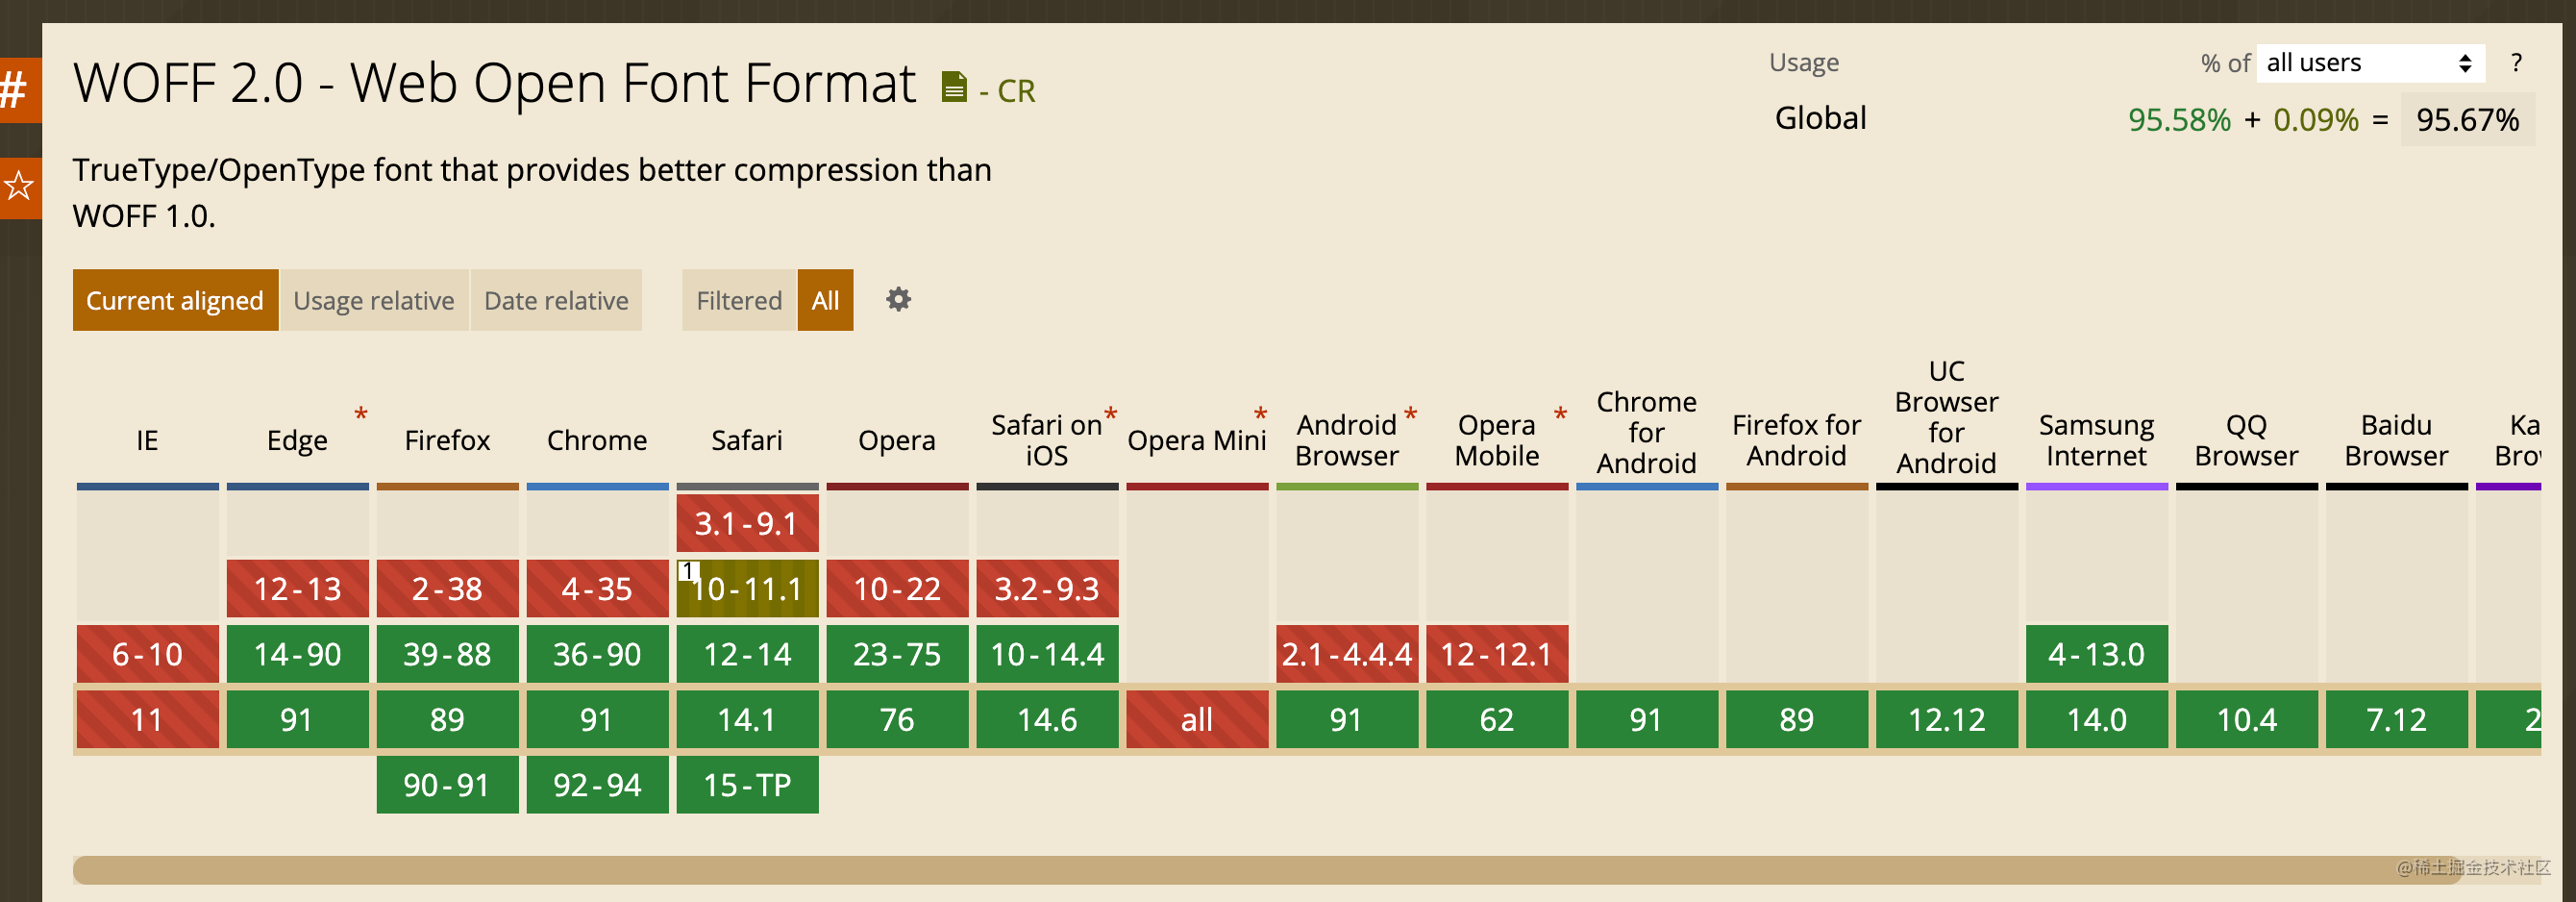This screenshot has width=2576, height=902.
Task: Click the IE 6-10 red support cell
Action: coord(147,654)
